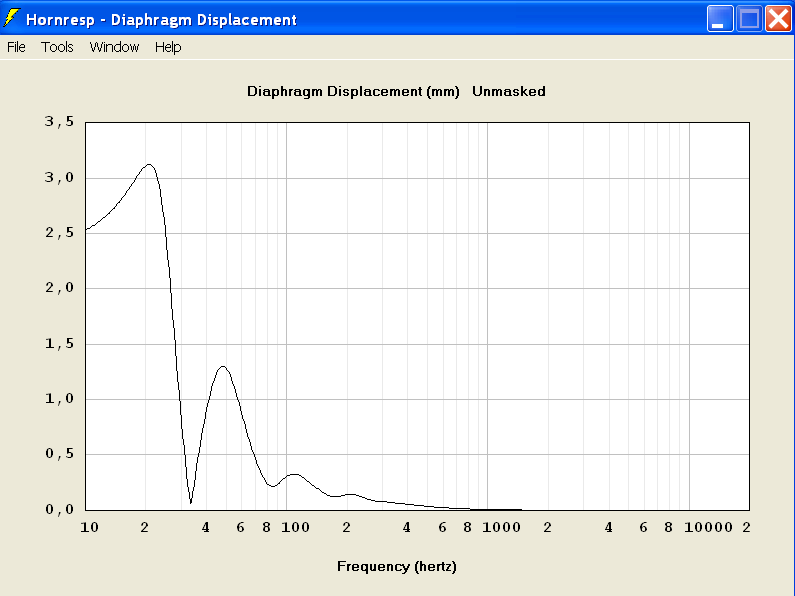The width and height of the screenshot is (795, 596).
Task: Click the 10 x-axis frequency label
Action: point(89,528)
